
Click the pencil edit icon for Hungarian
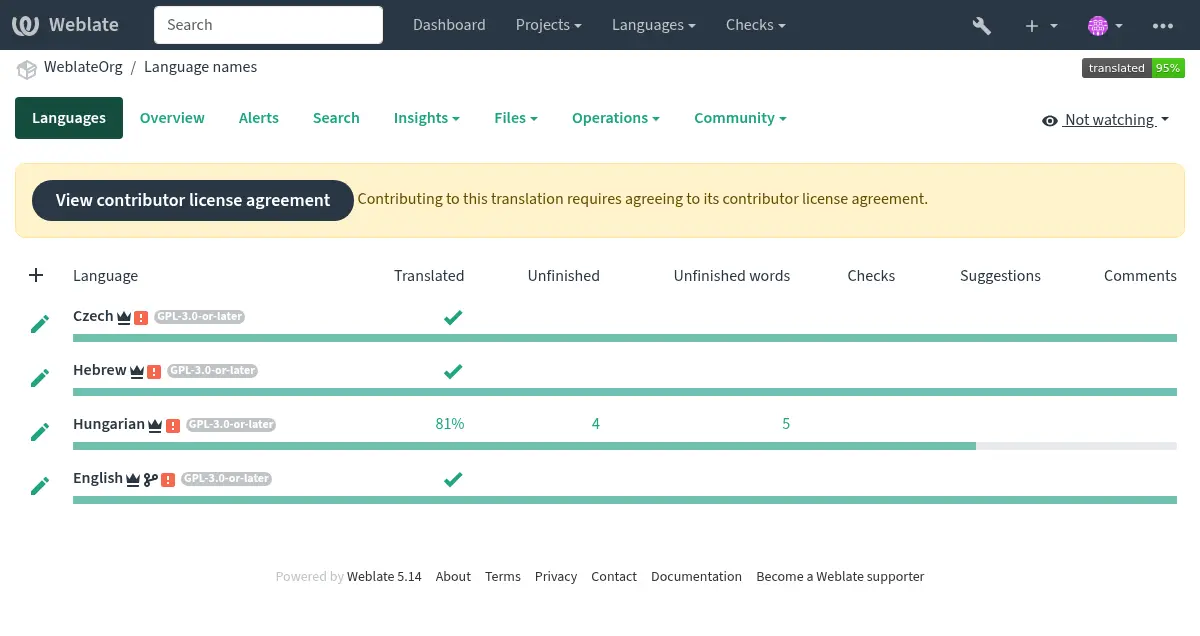coord(39,432)
